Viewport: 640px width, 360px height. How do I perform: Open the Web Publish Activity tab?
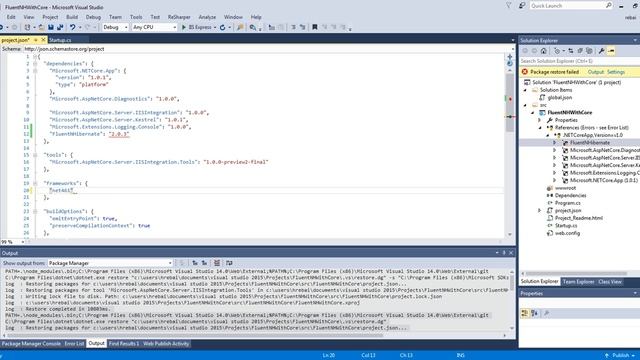pyautogui.click(x=166, y=344)
